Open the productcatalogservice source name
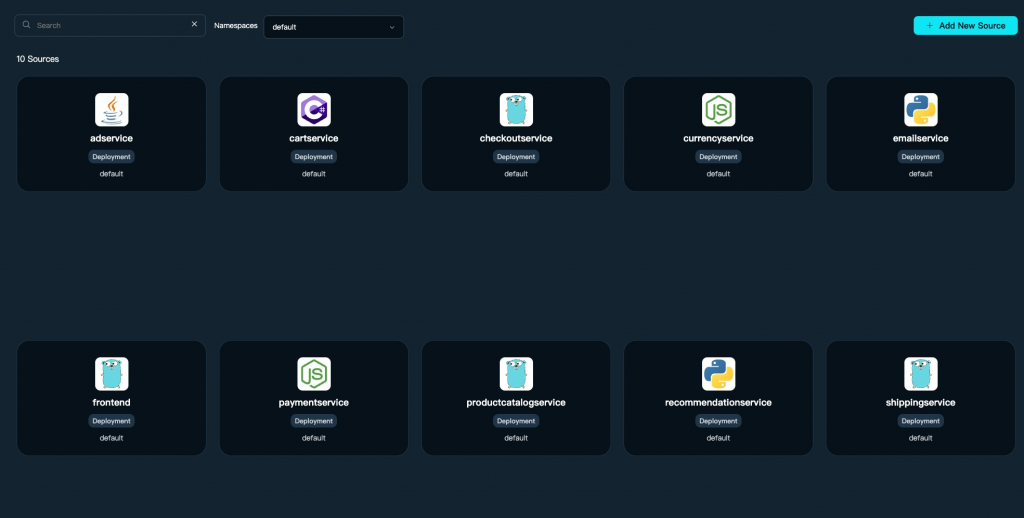1024x518 pixels. [516, 402]
